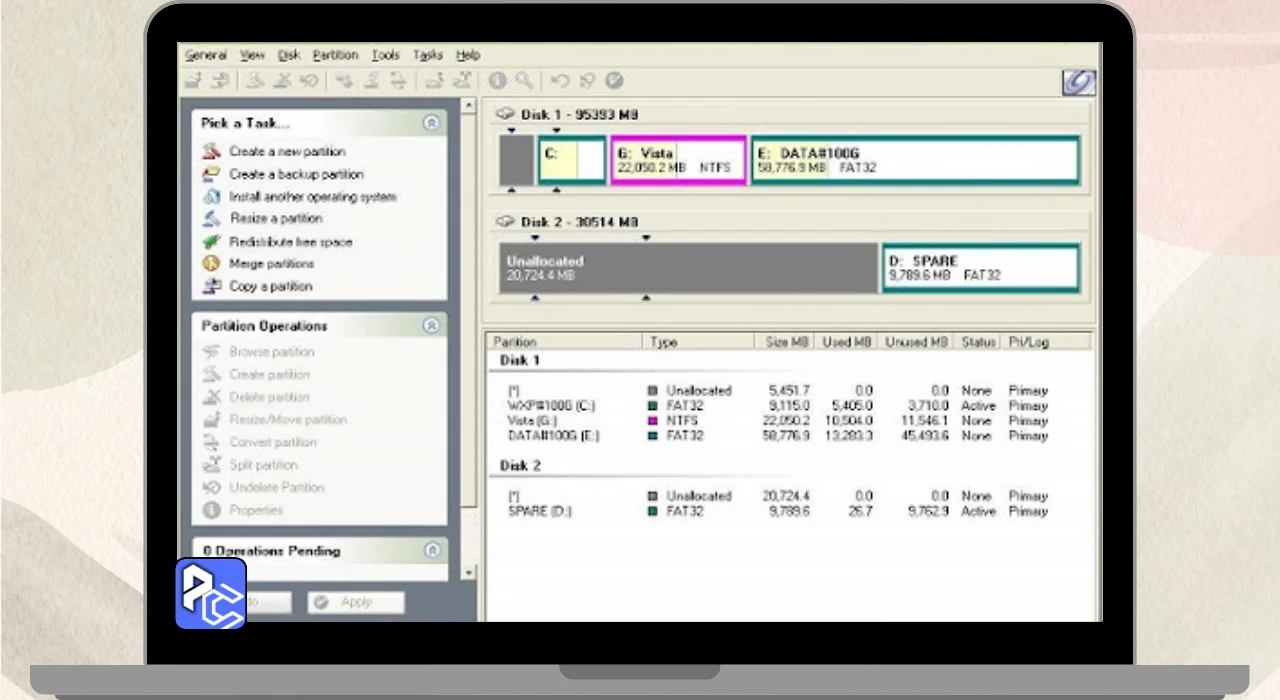Collapse the Partition Operations panel
1280x700 pixels.
click(x=431, y=326)
